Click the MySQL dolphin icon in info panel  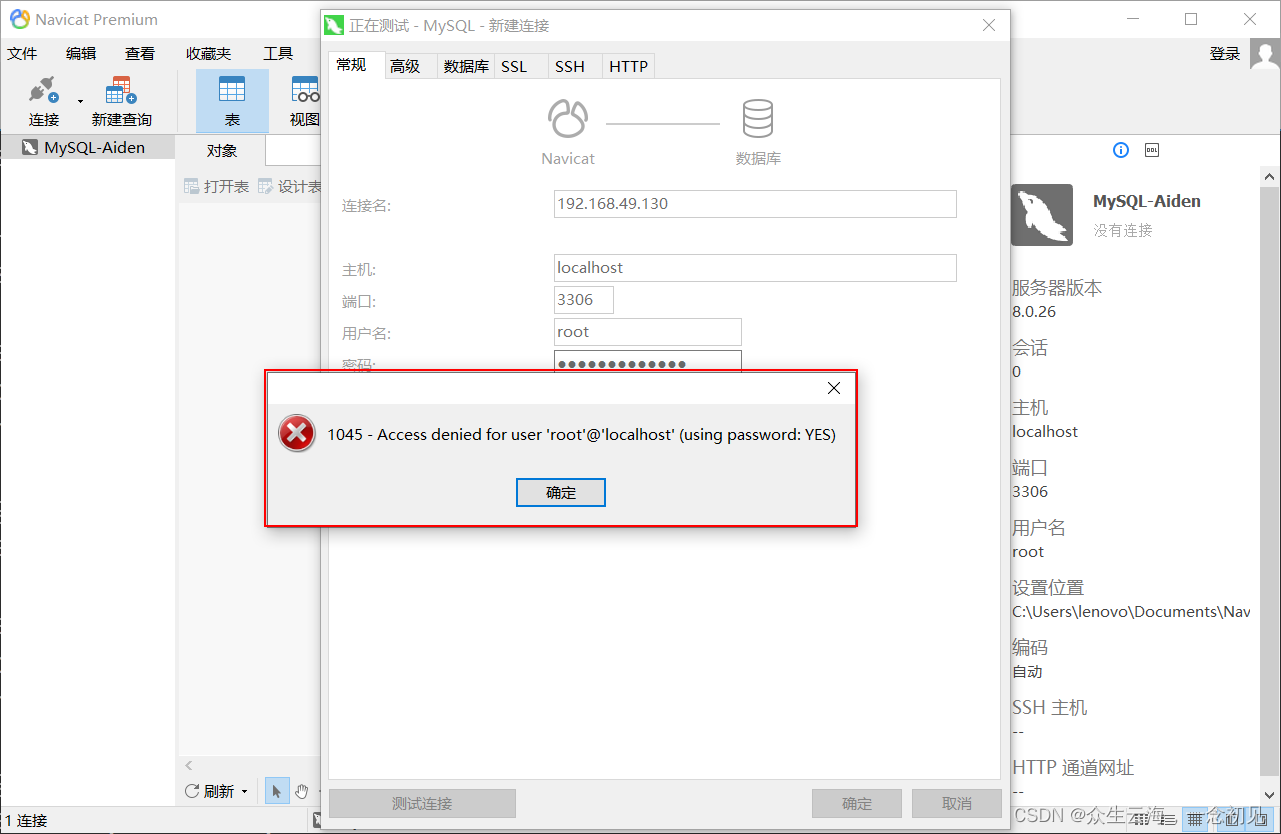[x=1042, y=215]
